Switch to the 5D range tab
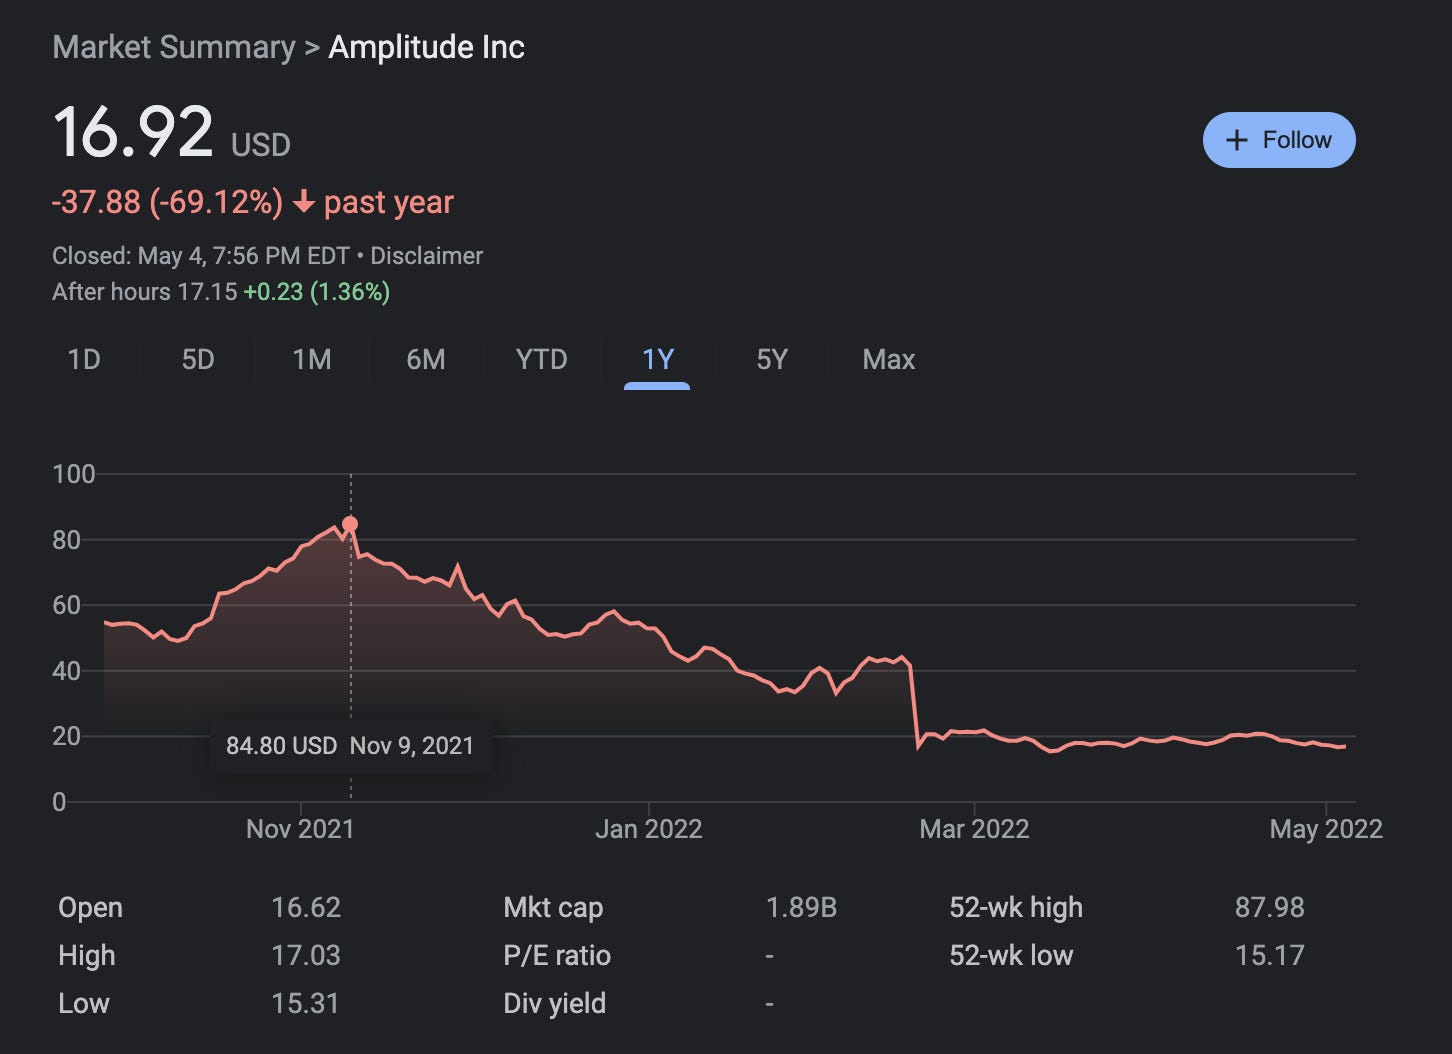The height and width of the screenshot is (1054, 1452). [x=198, y=360]
